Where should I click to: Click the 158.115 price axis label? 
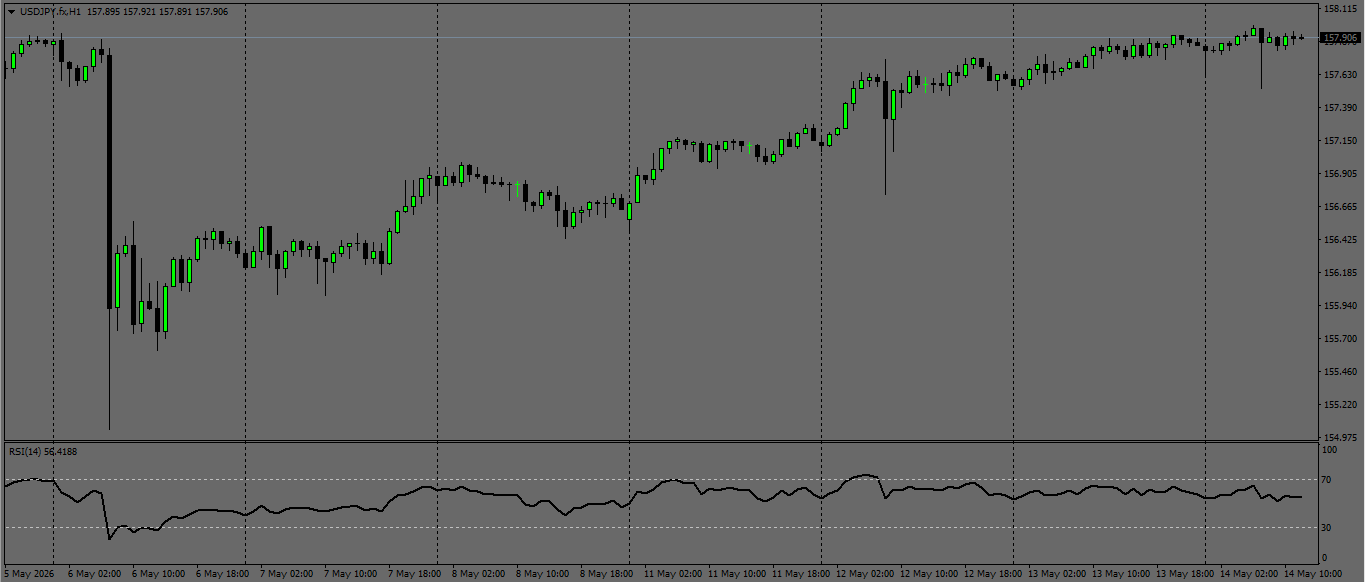coord(1340,9)
